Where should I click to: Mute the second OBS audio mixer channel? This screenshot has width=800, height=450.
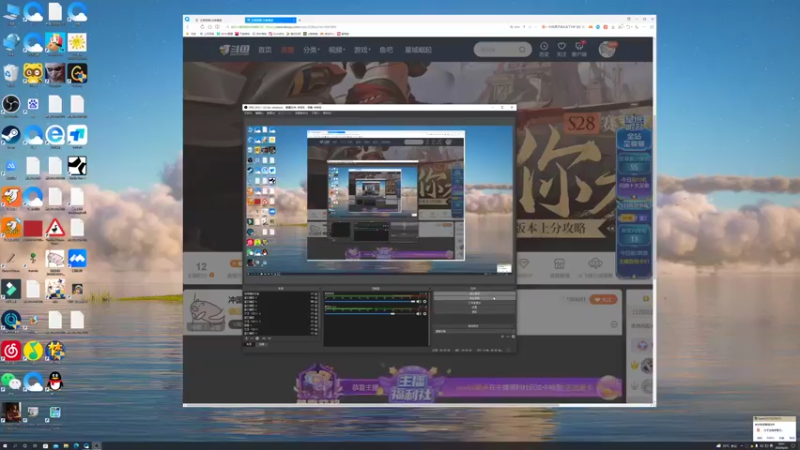(419, 314)
